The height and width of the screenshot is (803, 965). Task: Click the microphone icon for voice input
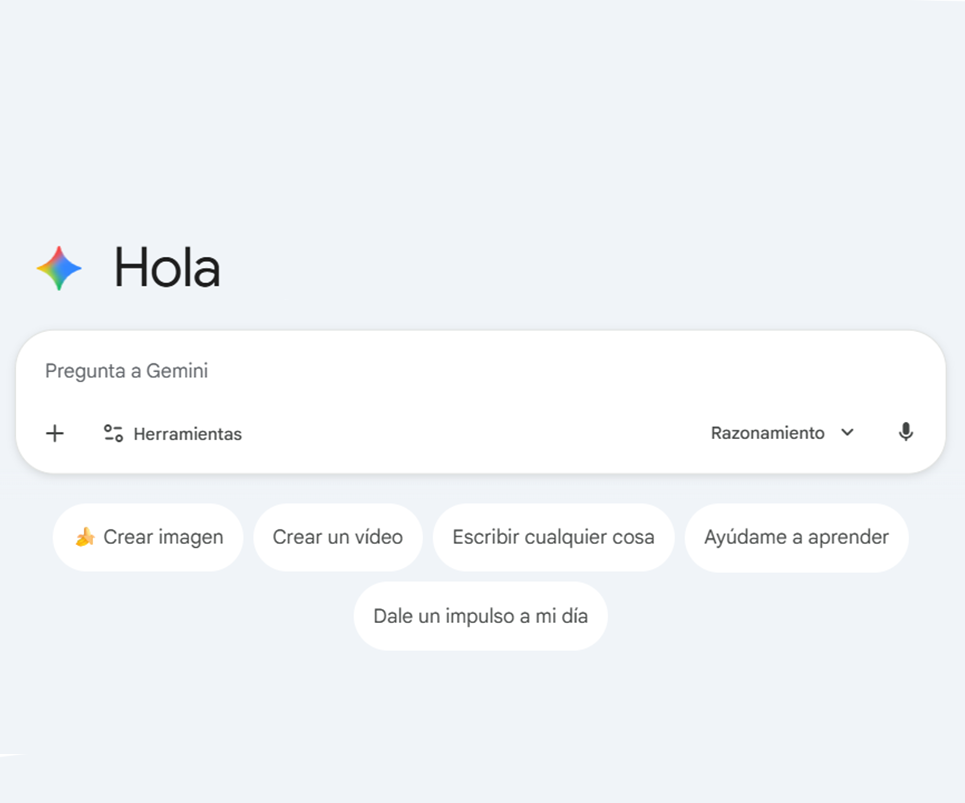(905, 432)
